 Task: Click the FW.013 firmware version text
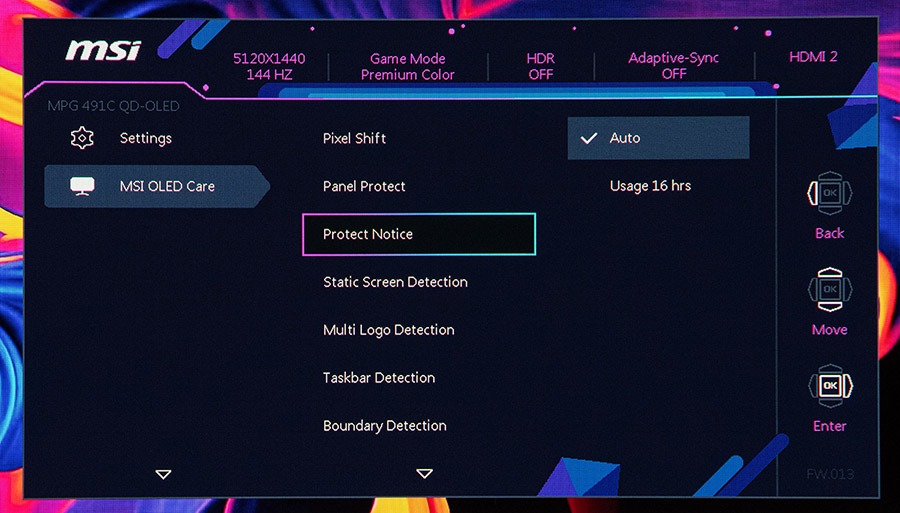pos(830,475)
